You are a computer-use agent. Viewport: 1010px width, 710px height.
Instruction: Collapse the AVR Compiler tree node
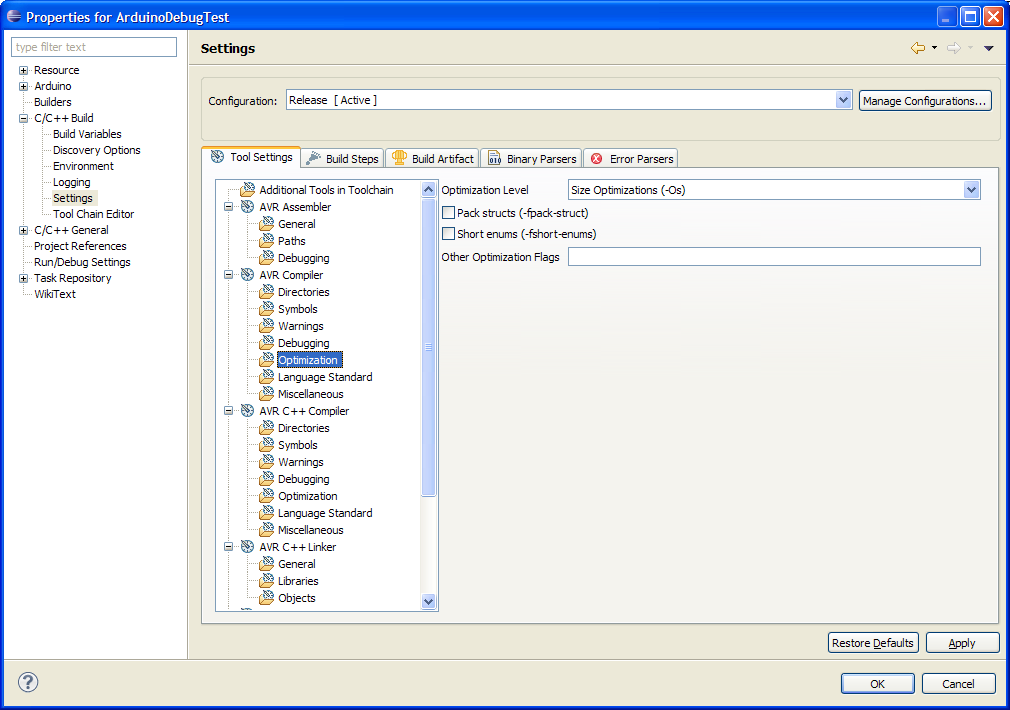pyautogui.click(x=228, y=275)
